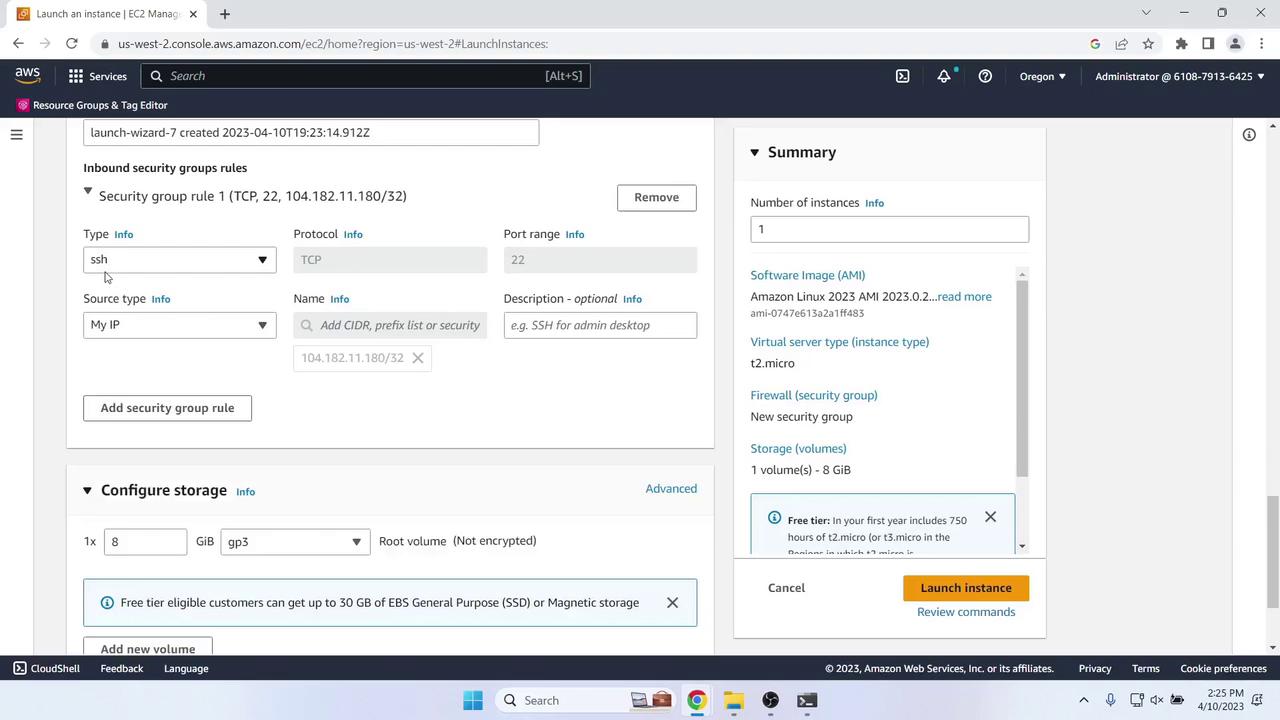Focus the Number of instances field
The image size is (1280, 720).
pos(890,229)
